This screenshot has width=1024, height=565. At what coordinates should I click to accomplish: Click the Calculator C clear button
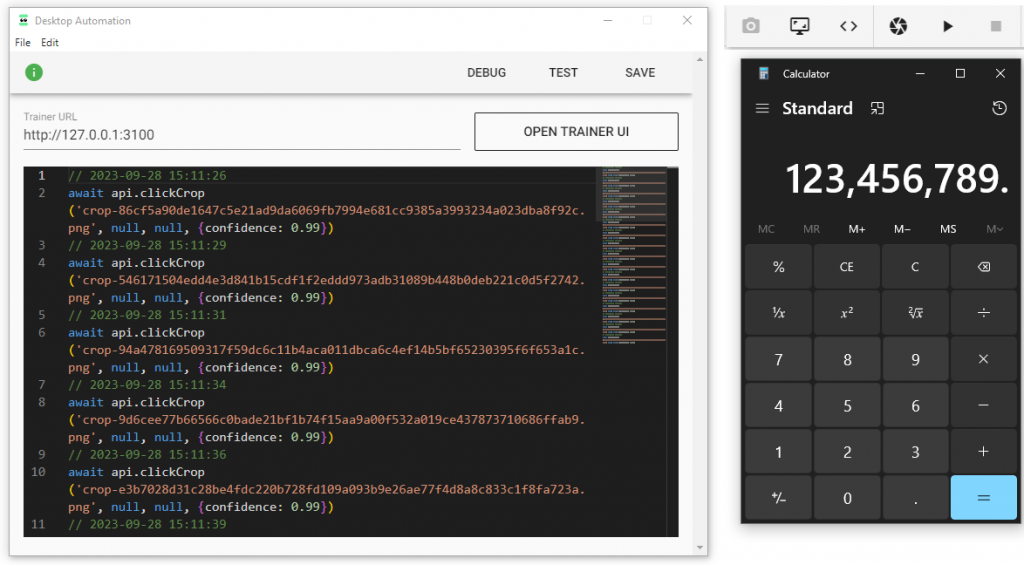[x=916, y=266]
